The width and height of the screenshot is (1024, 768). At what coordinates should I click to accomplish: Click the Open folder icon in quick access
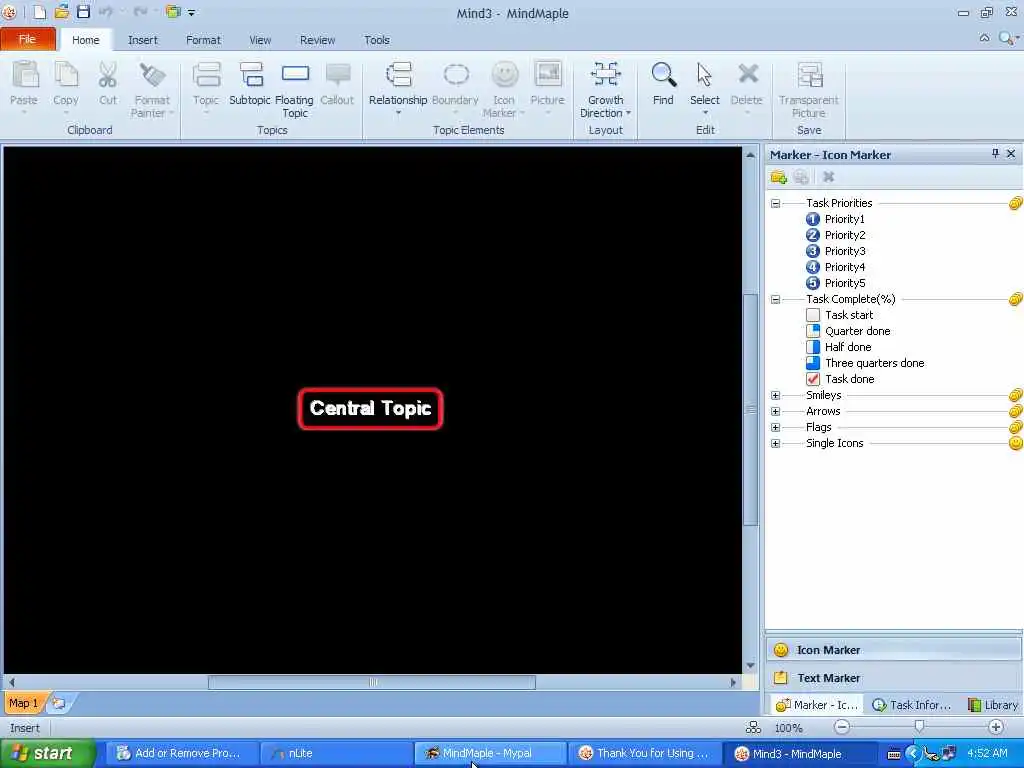(x=61, y=12)
